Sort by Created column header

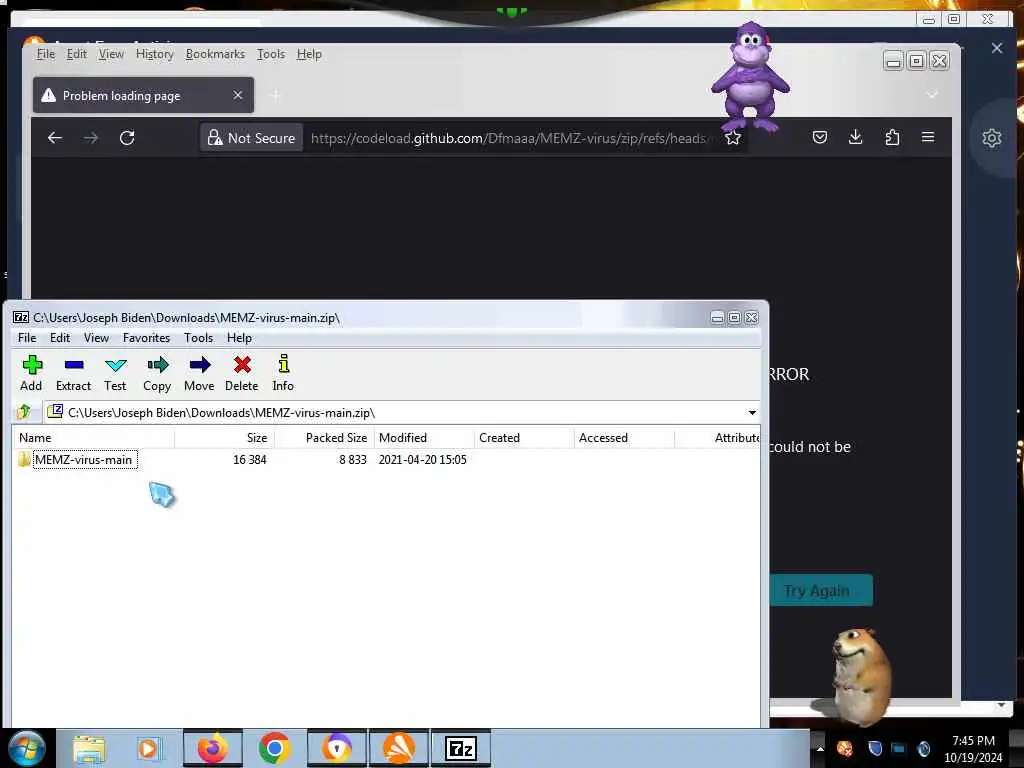[524, 438]
